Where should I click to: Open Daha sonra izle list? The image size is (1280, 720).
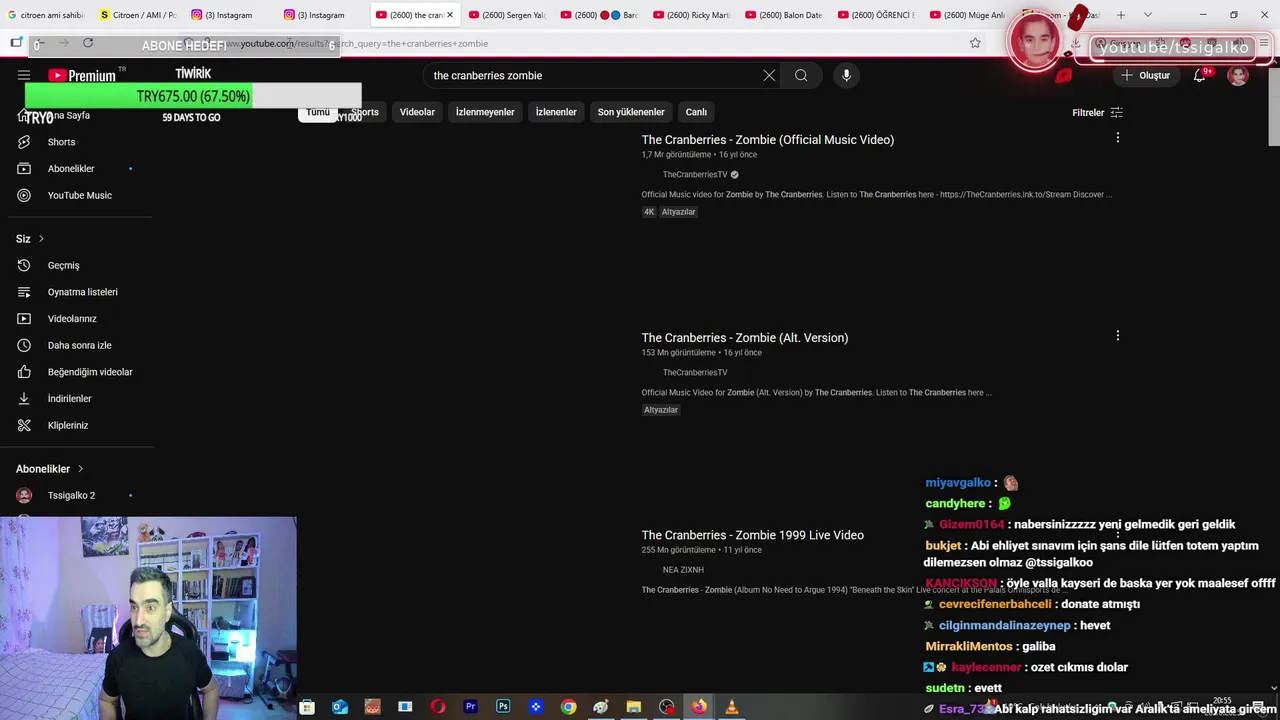tap(80, 345)
